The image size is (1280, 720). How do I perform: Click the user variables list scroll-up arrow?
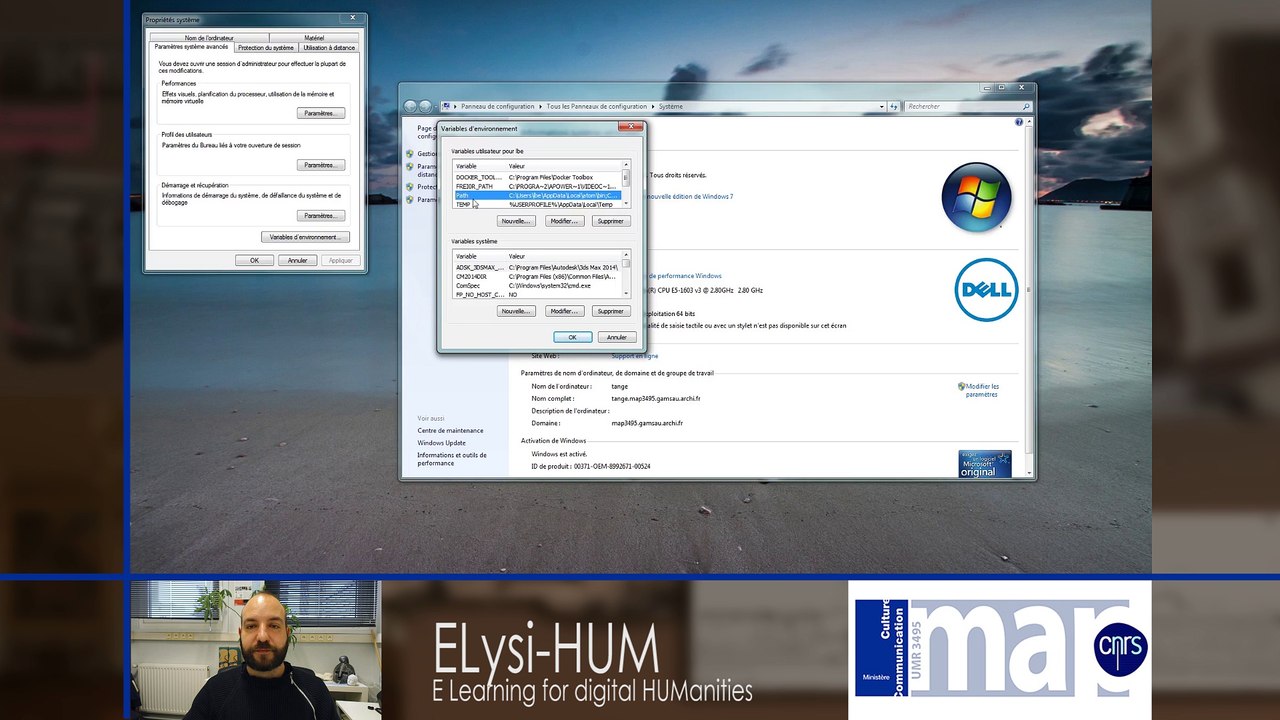point(626,165)
